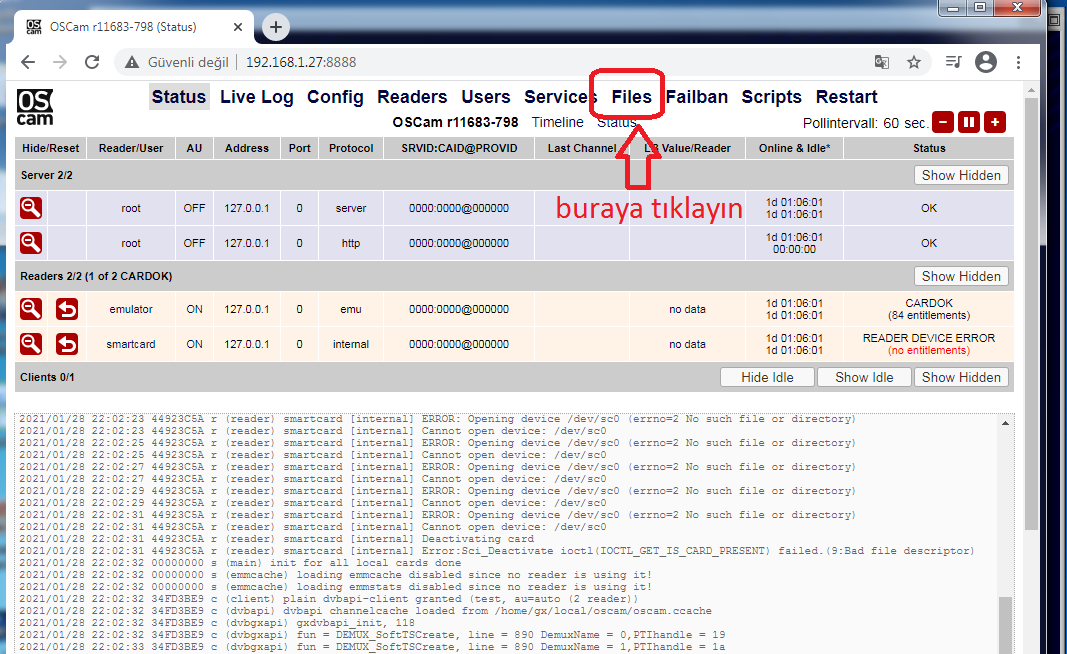
Task: Open the Failban page
Action: (x=697, y=97)
